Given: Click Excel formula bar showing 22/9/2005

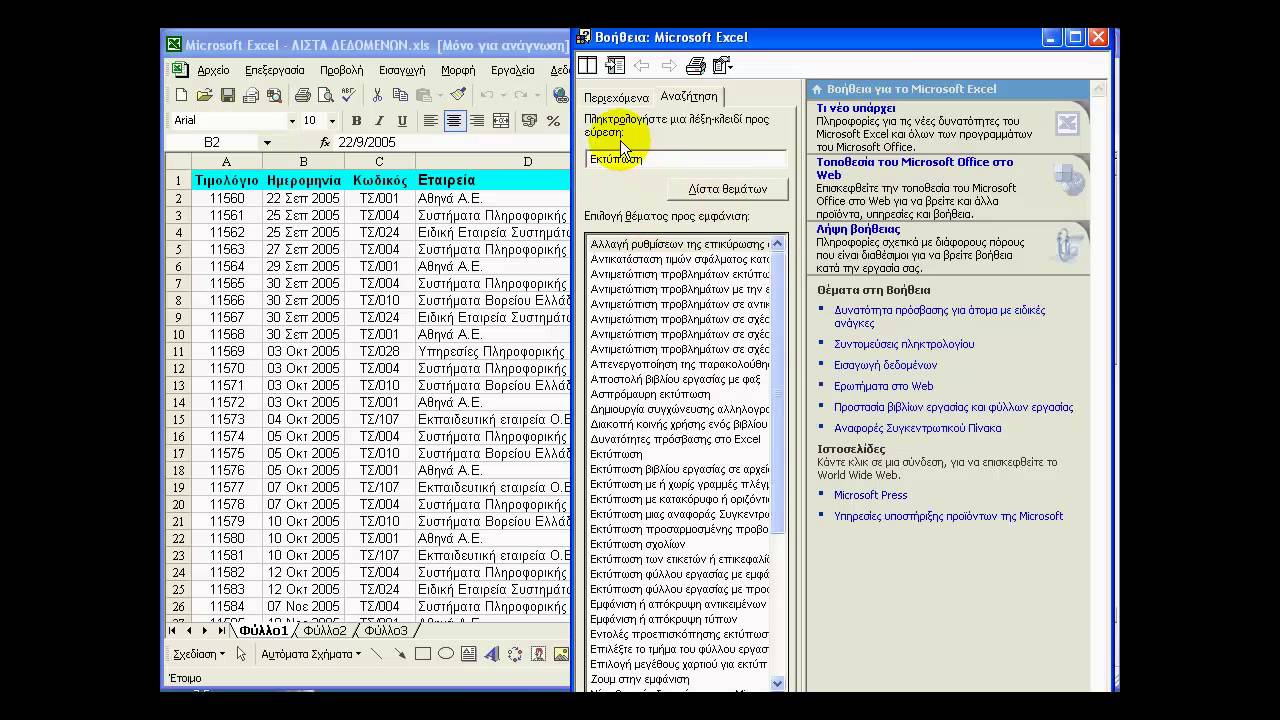Looking at the screenshot, I should [452, 142].
